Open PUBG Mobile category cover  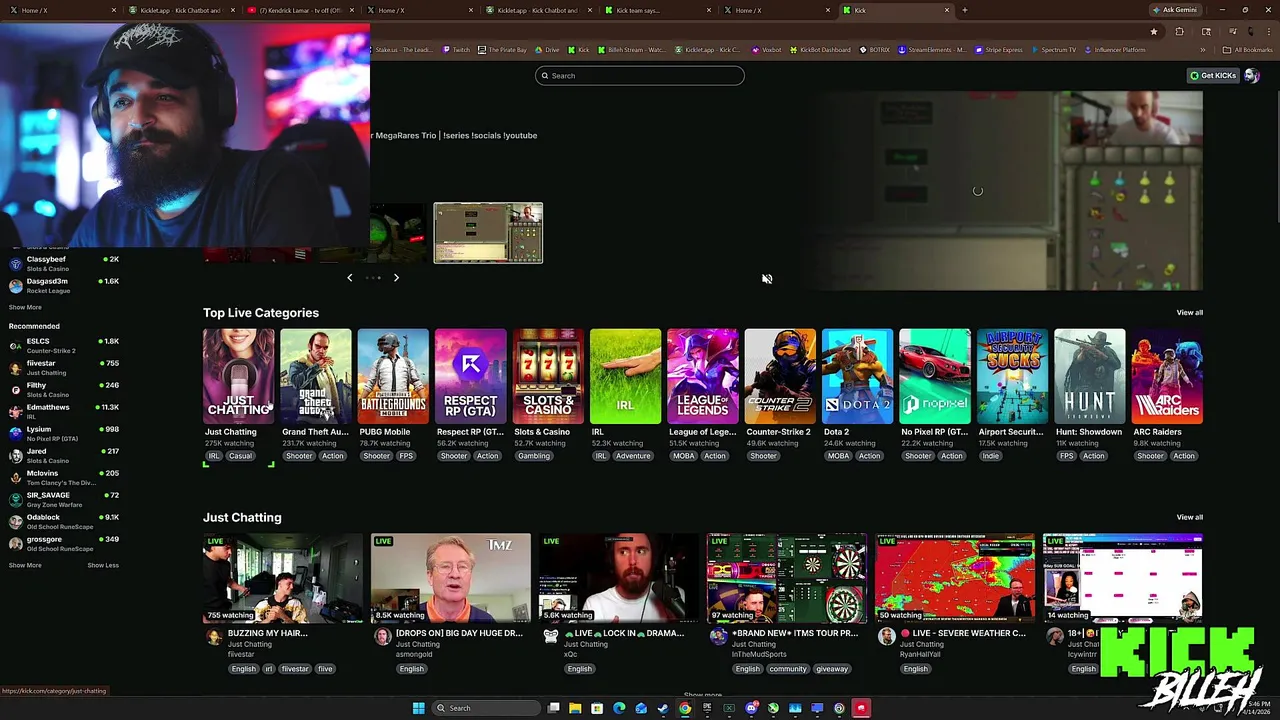coord(393,376)
